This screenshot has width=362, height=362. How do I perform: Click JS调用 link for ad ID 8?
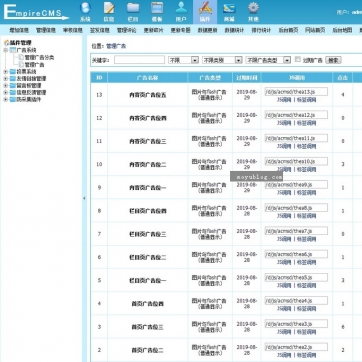284,216
